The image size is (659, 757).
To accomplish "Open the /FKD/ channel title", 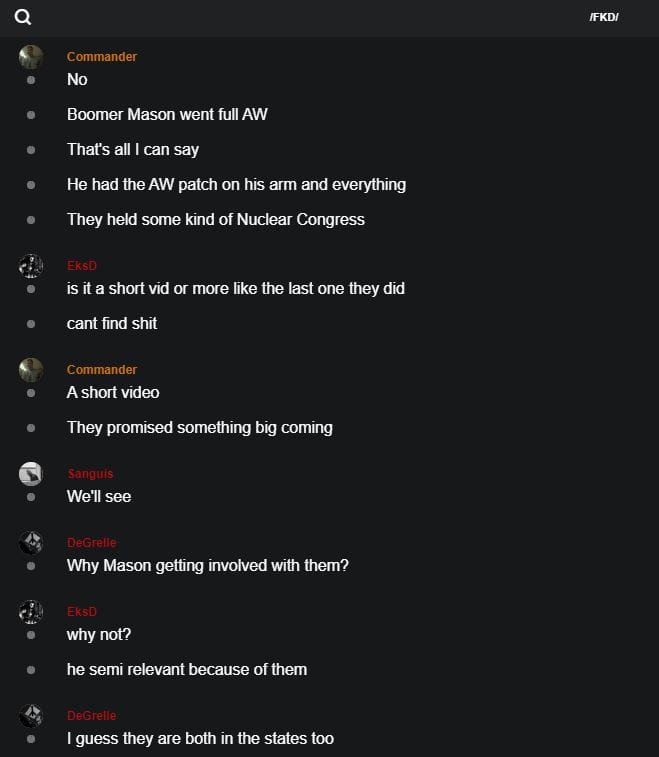I will [x=604, y=17].
